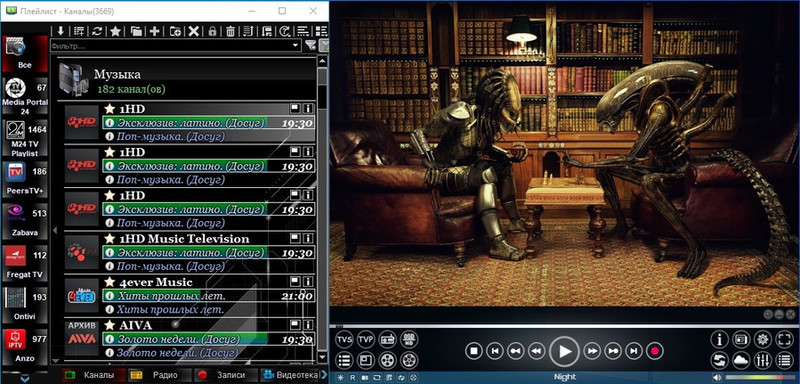Click the red record button
This screenshot has width=800, height=384.
pyautogui.click(x=655, y=350)
